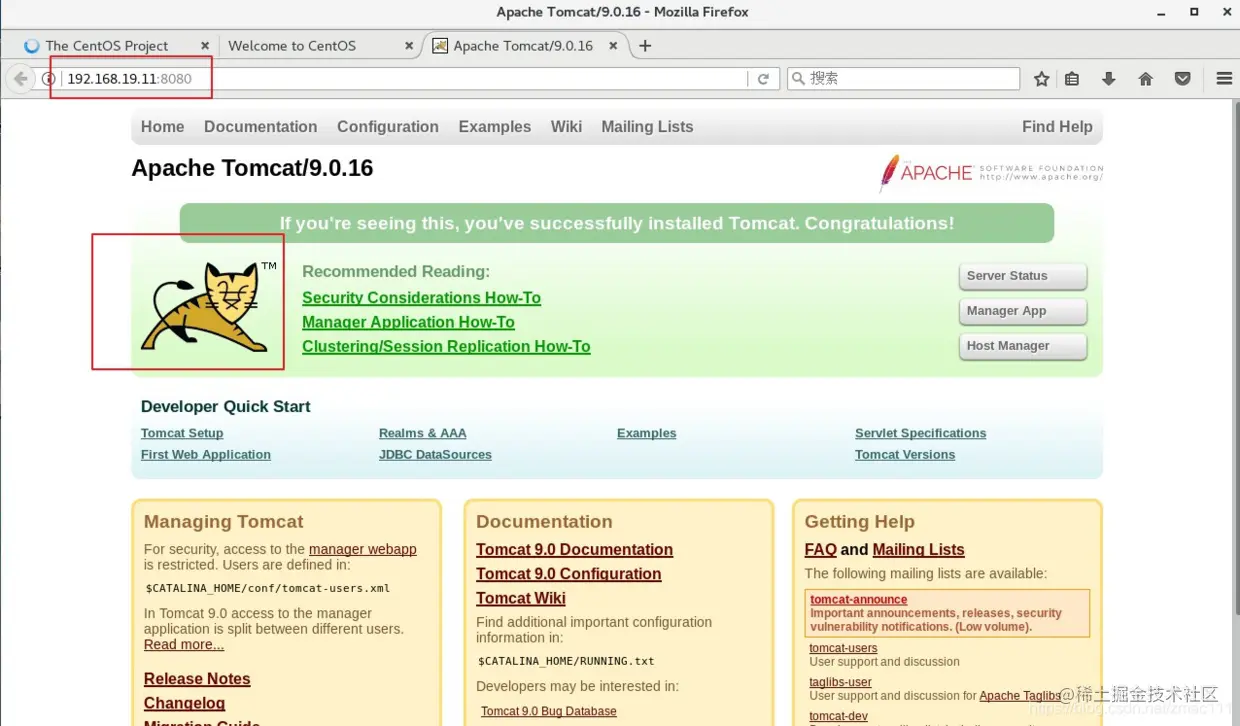Open the Servlet Specifications link
This screenshot has width=1240, height=726.
[920, 433]
